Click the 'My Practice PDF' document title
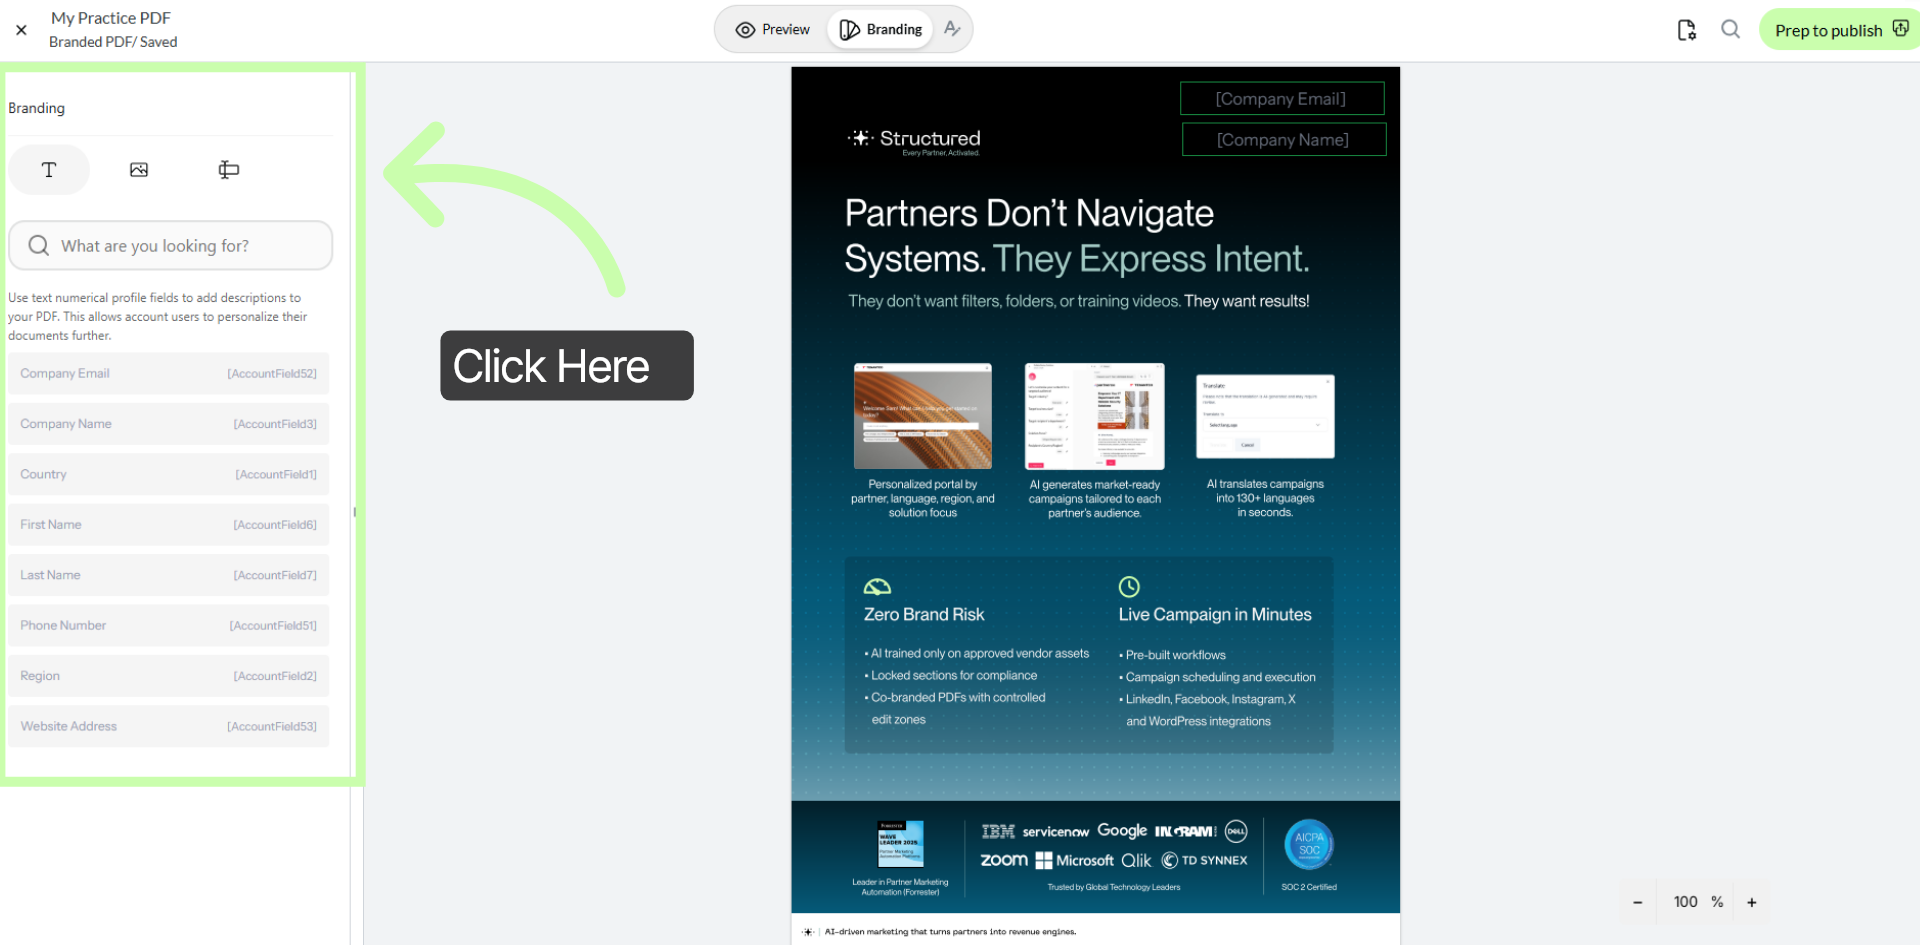1920x945 pixels. point(111,18)
